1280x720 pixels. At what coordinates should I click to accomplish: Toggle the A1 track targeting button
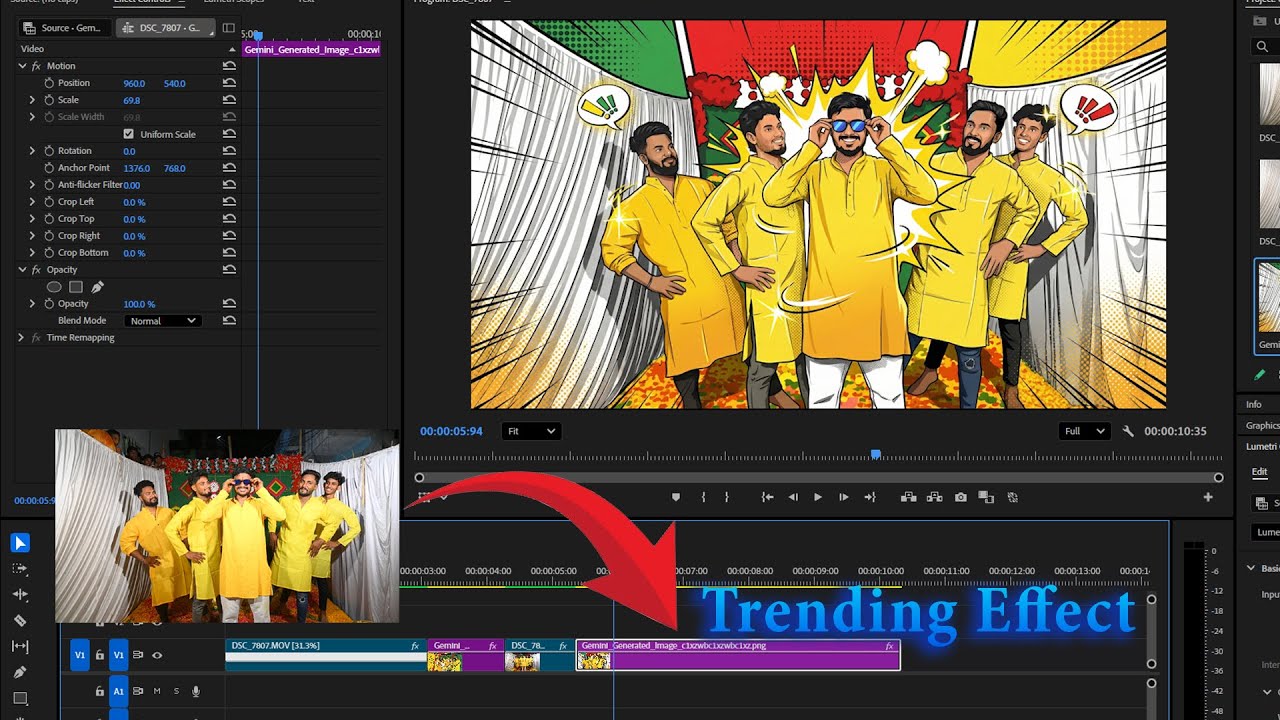pos(118,691)
